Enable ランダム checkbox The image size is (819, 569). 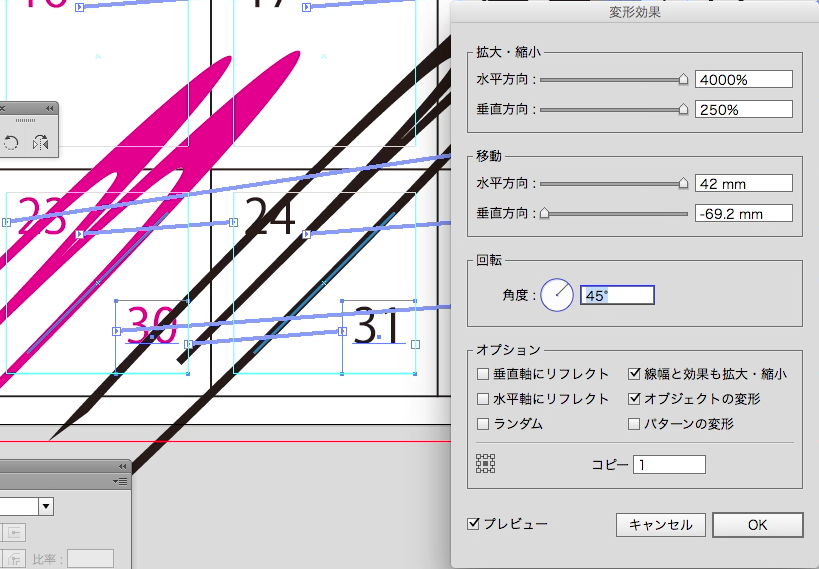(483, 424)
